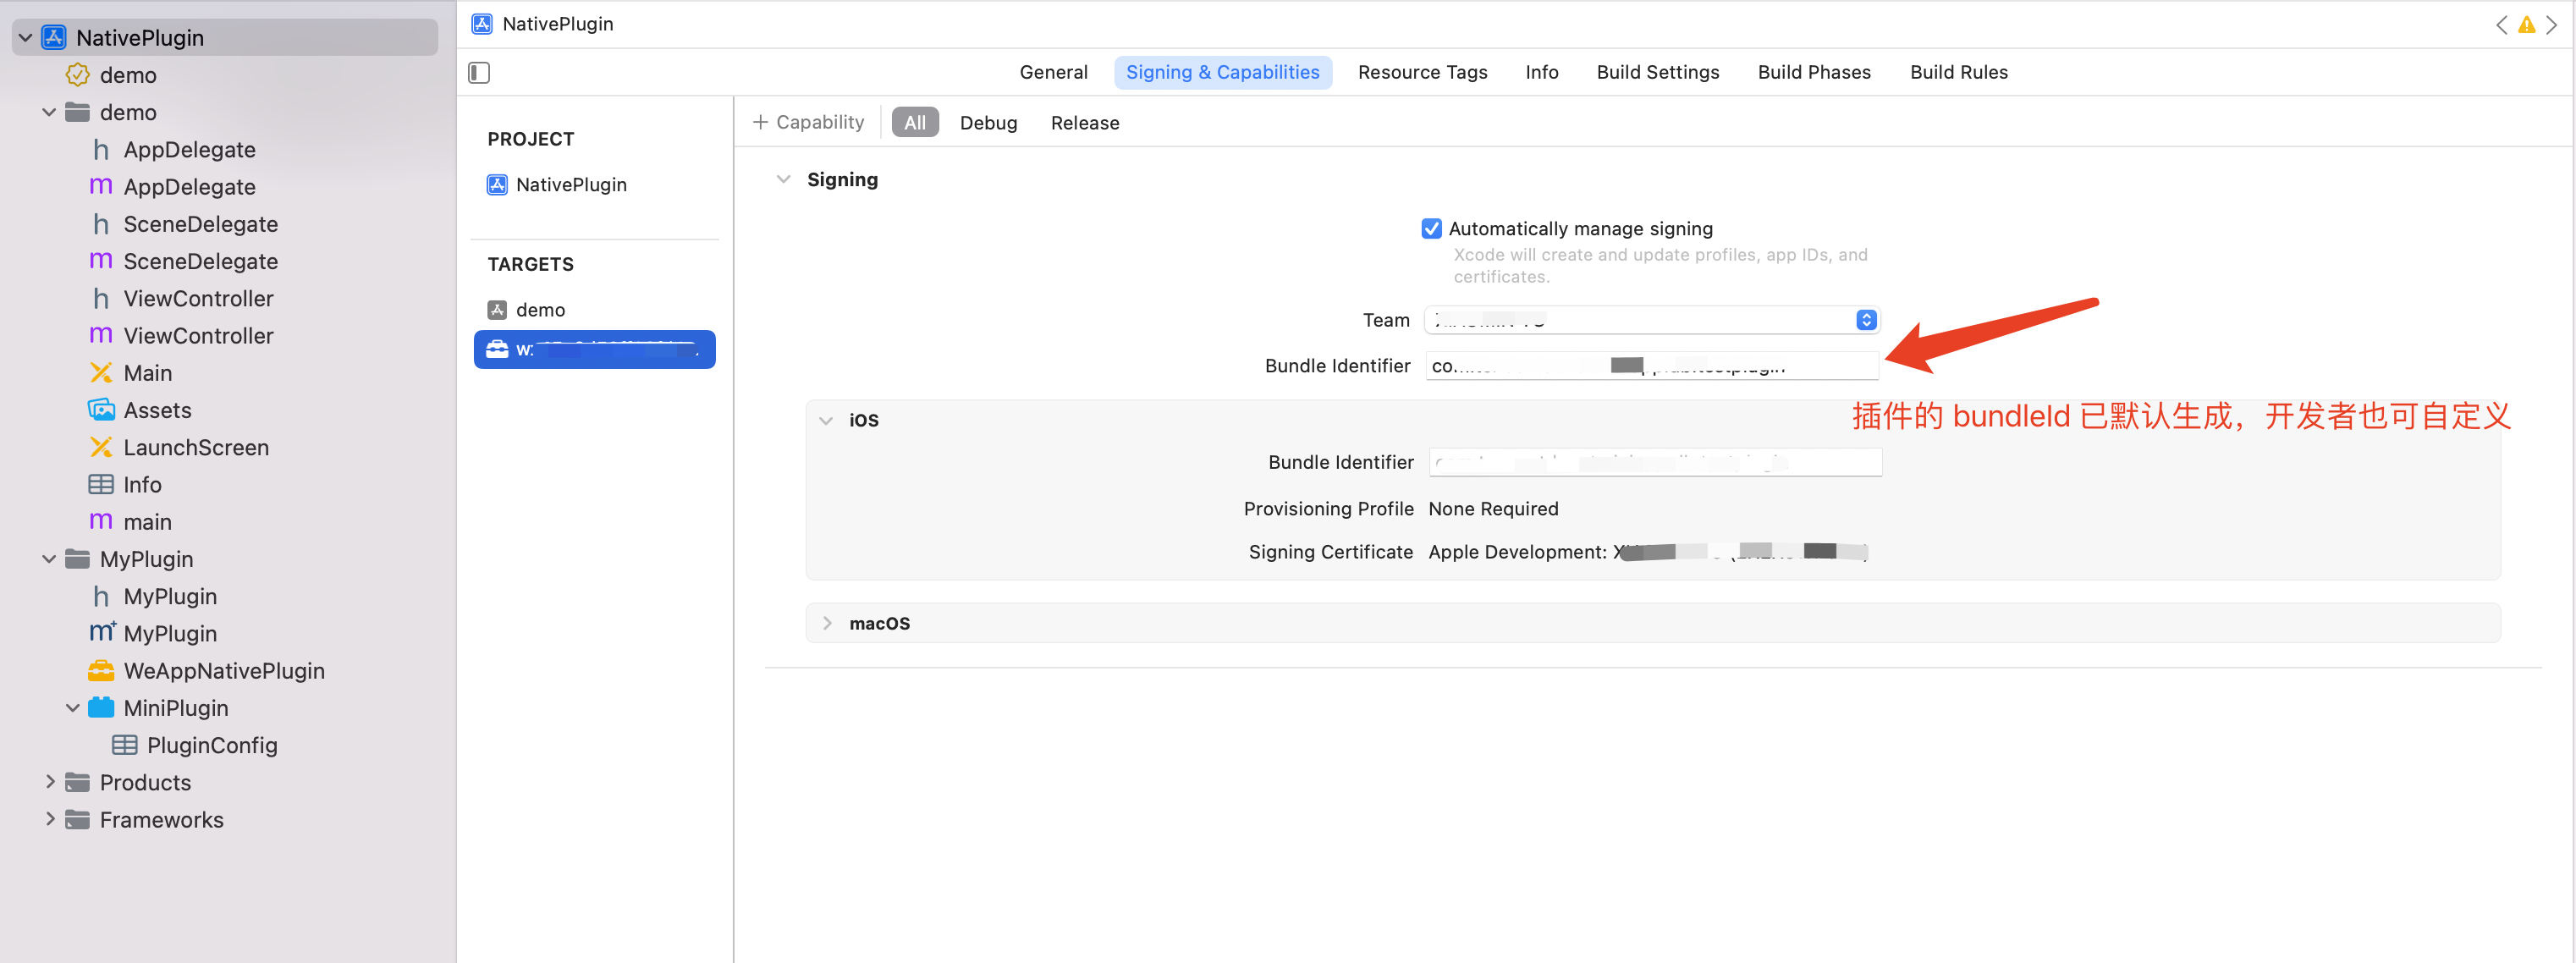Switch to Resource Tags tab
Viewport: 2576px width, 963px height.
(x=1422, y=72)
